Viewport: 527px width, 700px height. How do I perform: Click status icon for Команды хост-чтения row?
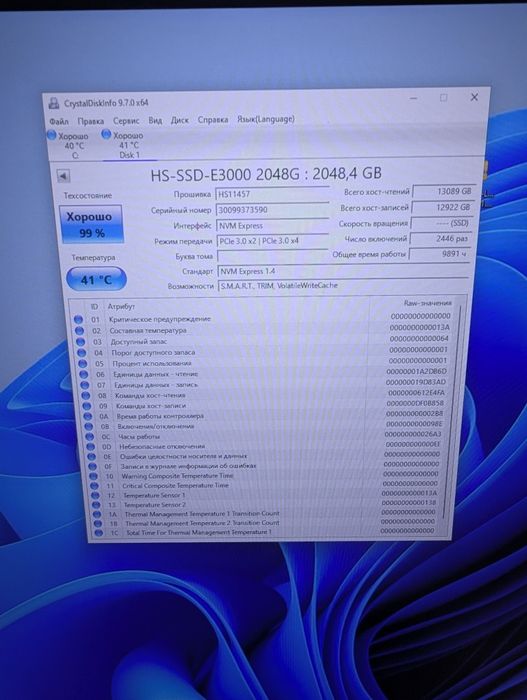(x=86, y=396)
